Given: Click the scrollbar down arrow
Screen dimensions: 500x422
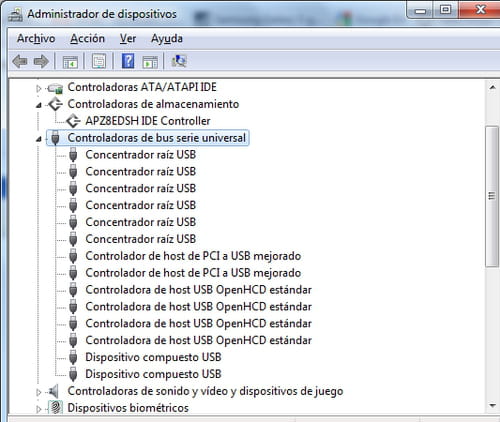Looking at the screenshot, I should coord(492,406).
